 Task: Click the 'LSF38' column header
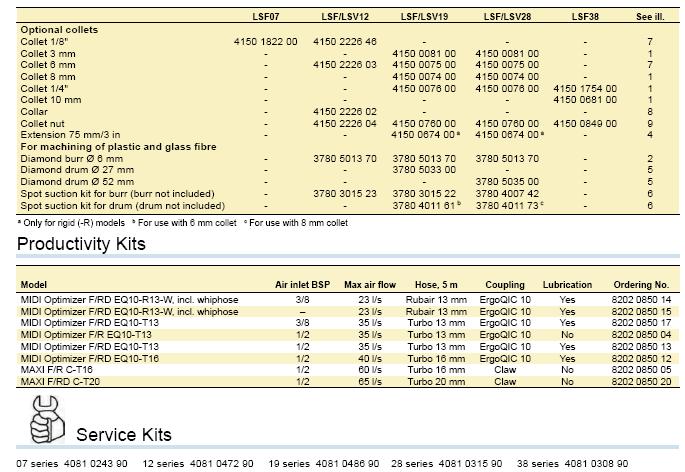coord(585,17)
